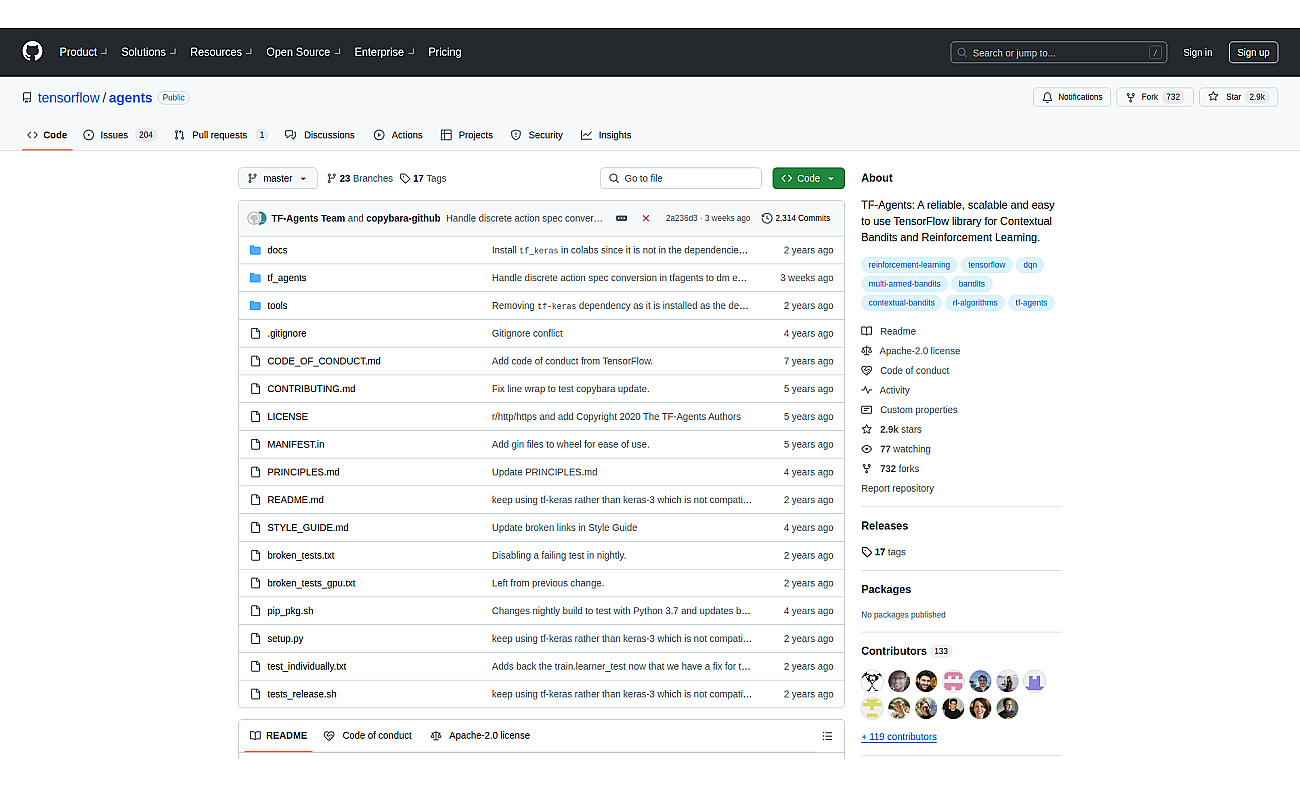Expand the Enterprise menu
The width and height of the screenshot is (1300, 788).
pyautogui.click(x=385, y=52)
